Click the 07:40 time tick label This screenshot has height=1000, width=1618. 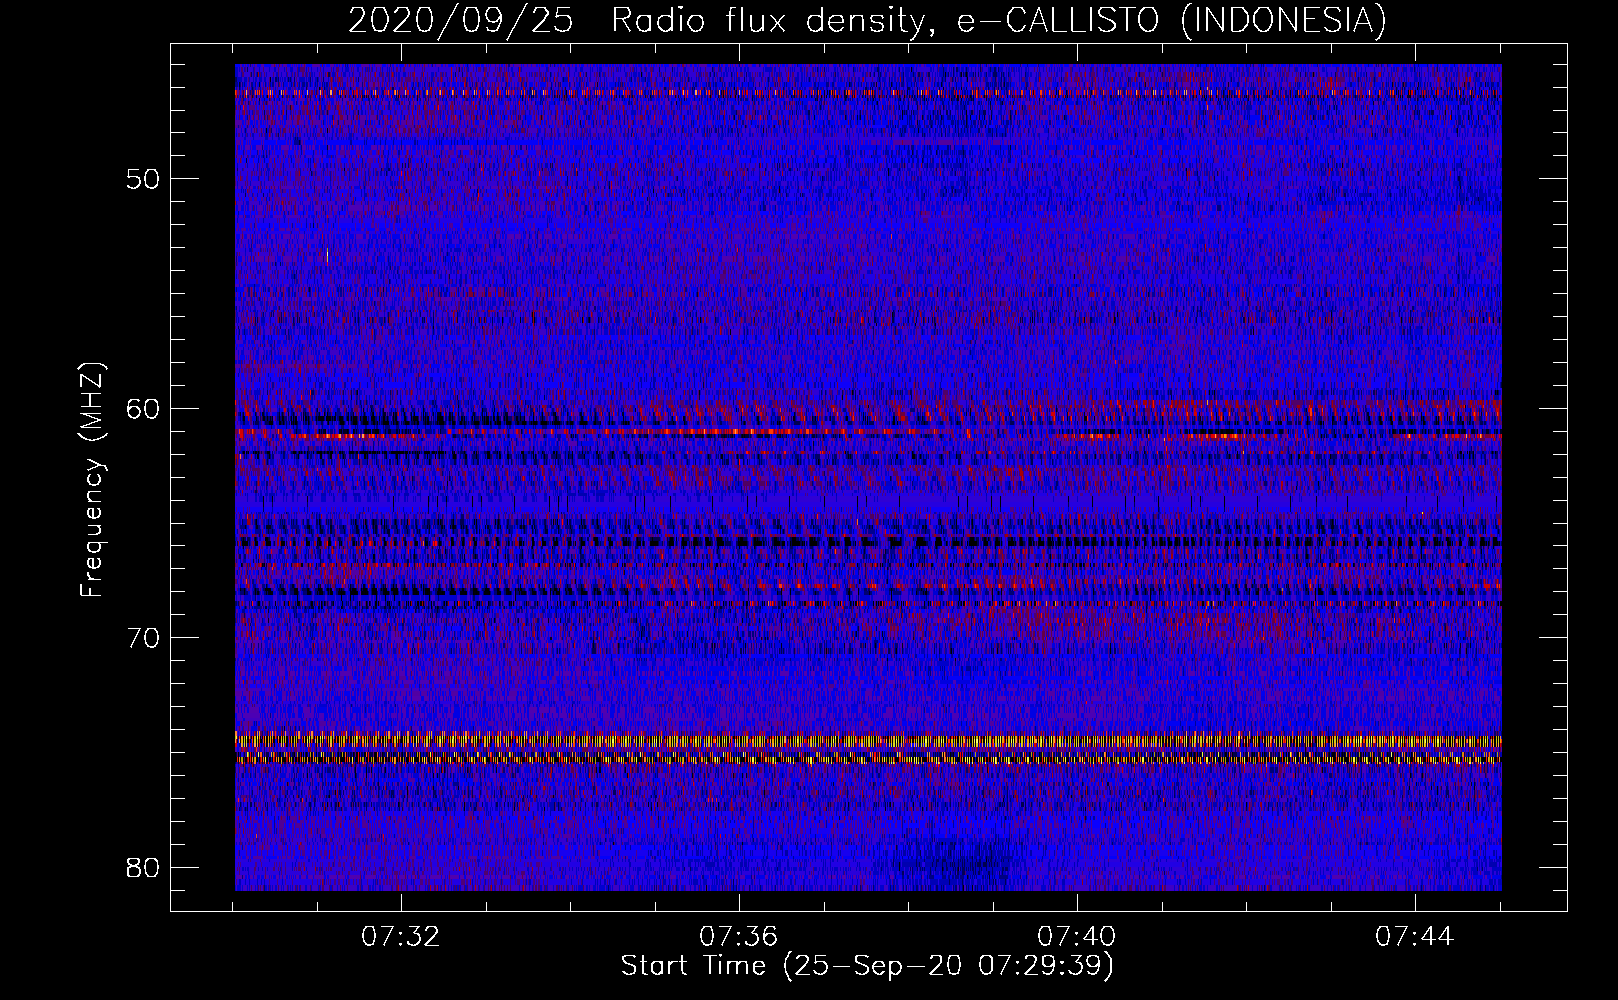1077,937
